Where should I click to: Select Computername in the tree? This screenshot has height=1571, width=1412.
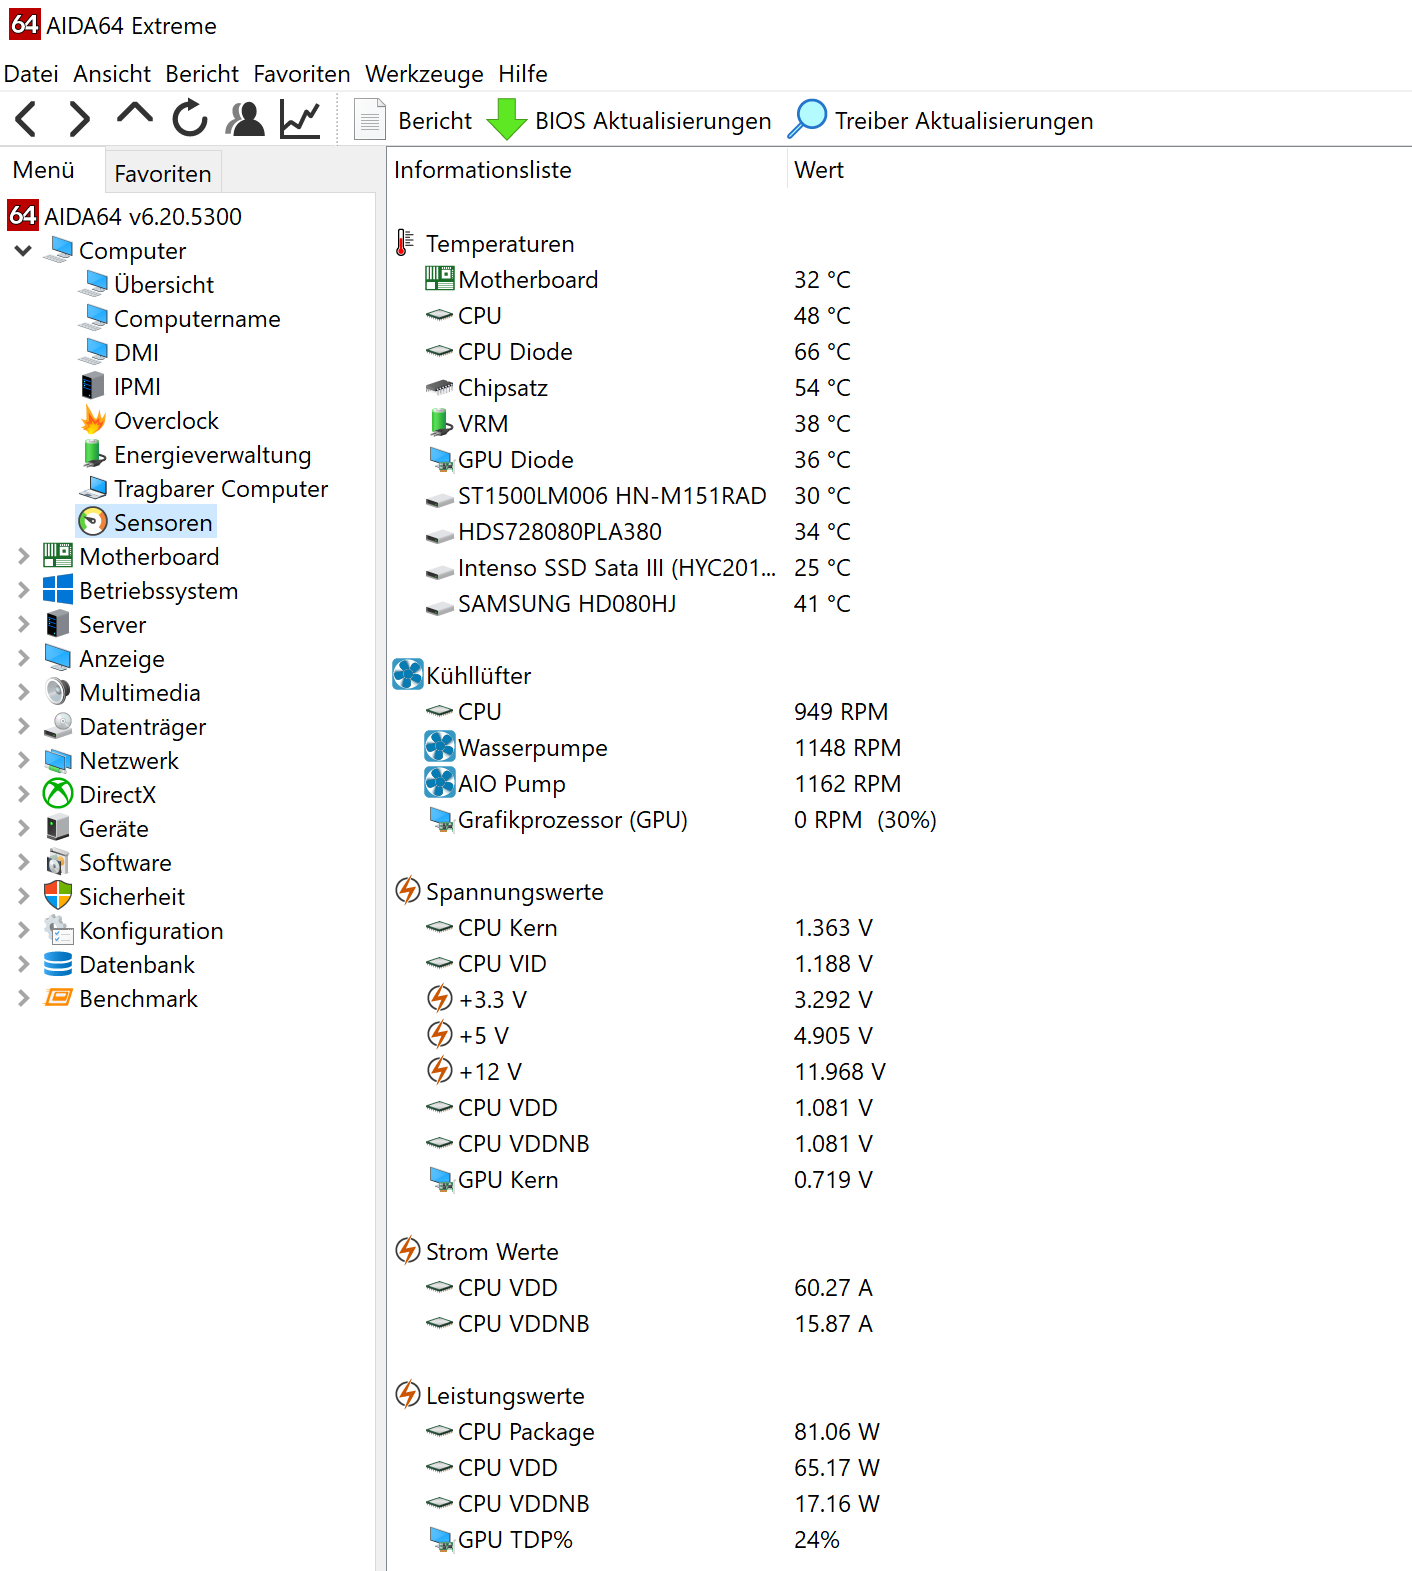pyautogui.click(x=197, y=319)
